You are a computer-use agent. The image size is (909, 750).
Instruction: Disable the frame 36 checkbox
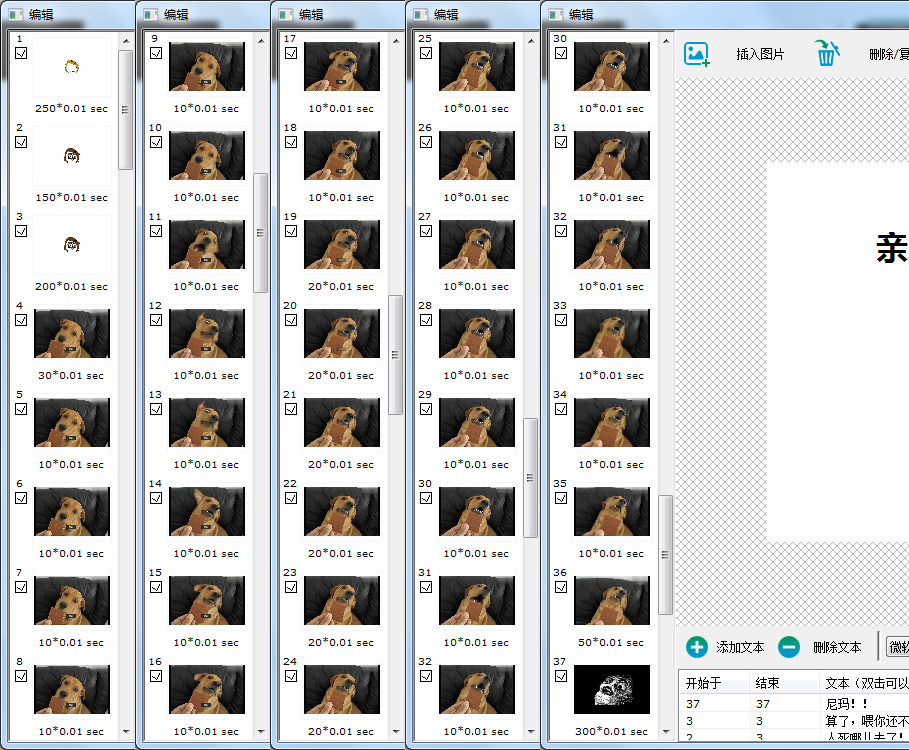[x=561, y=587]
